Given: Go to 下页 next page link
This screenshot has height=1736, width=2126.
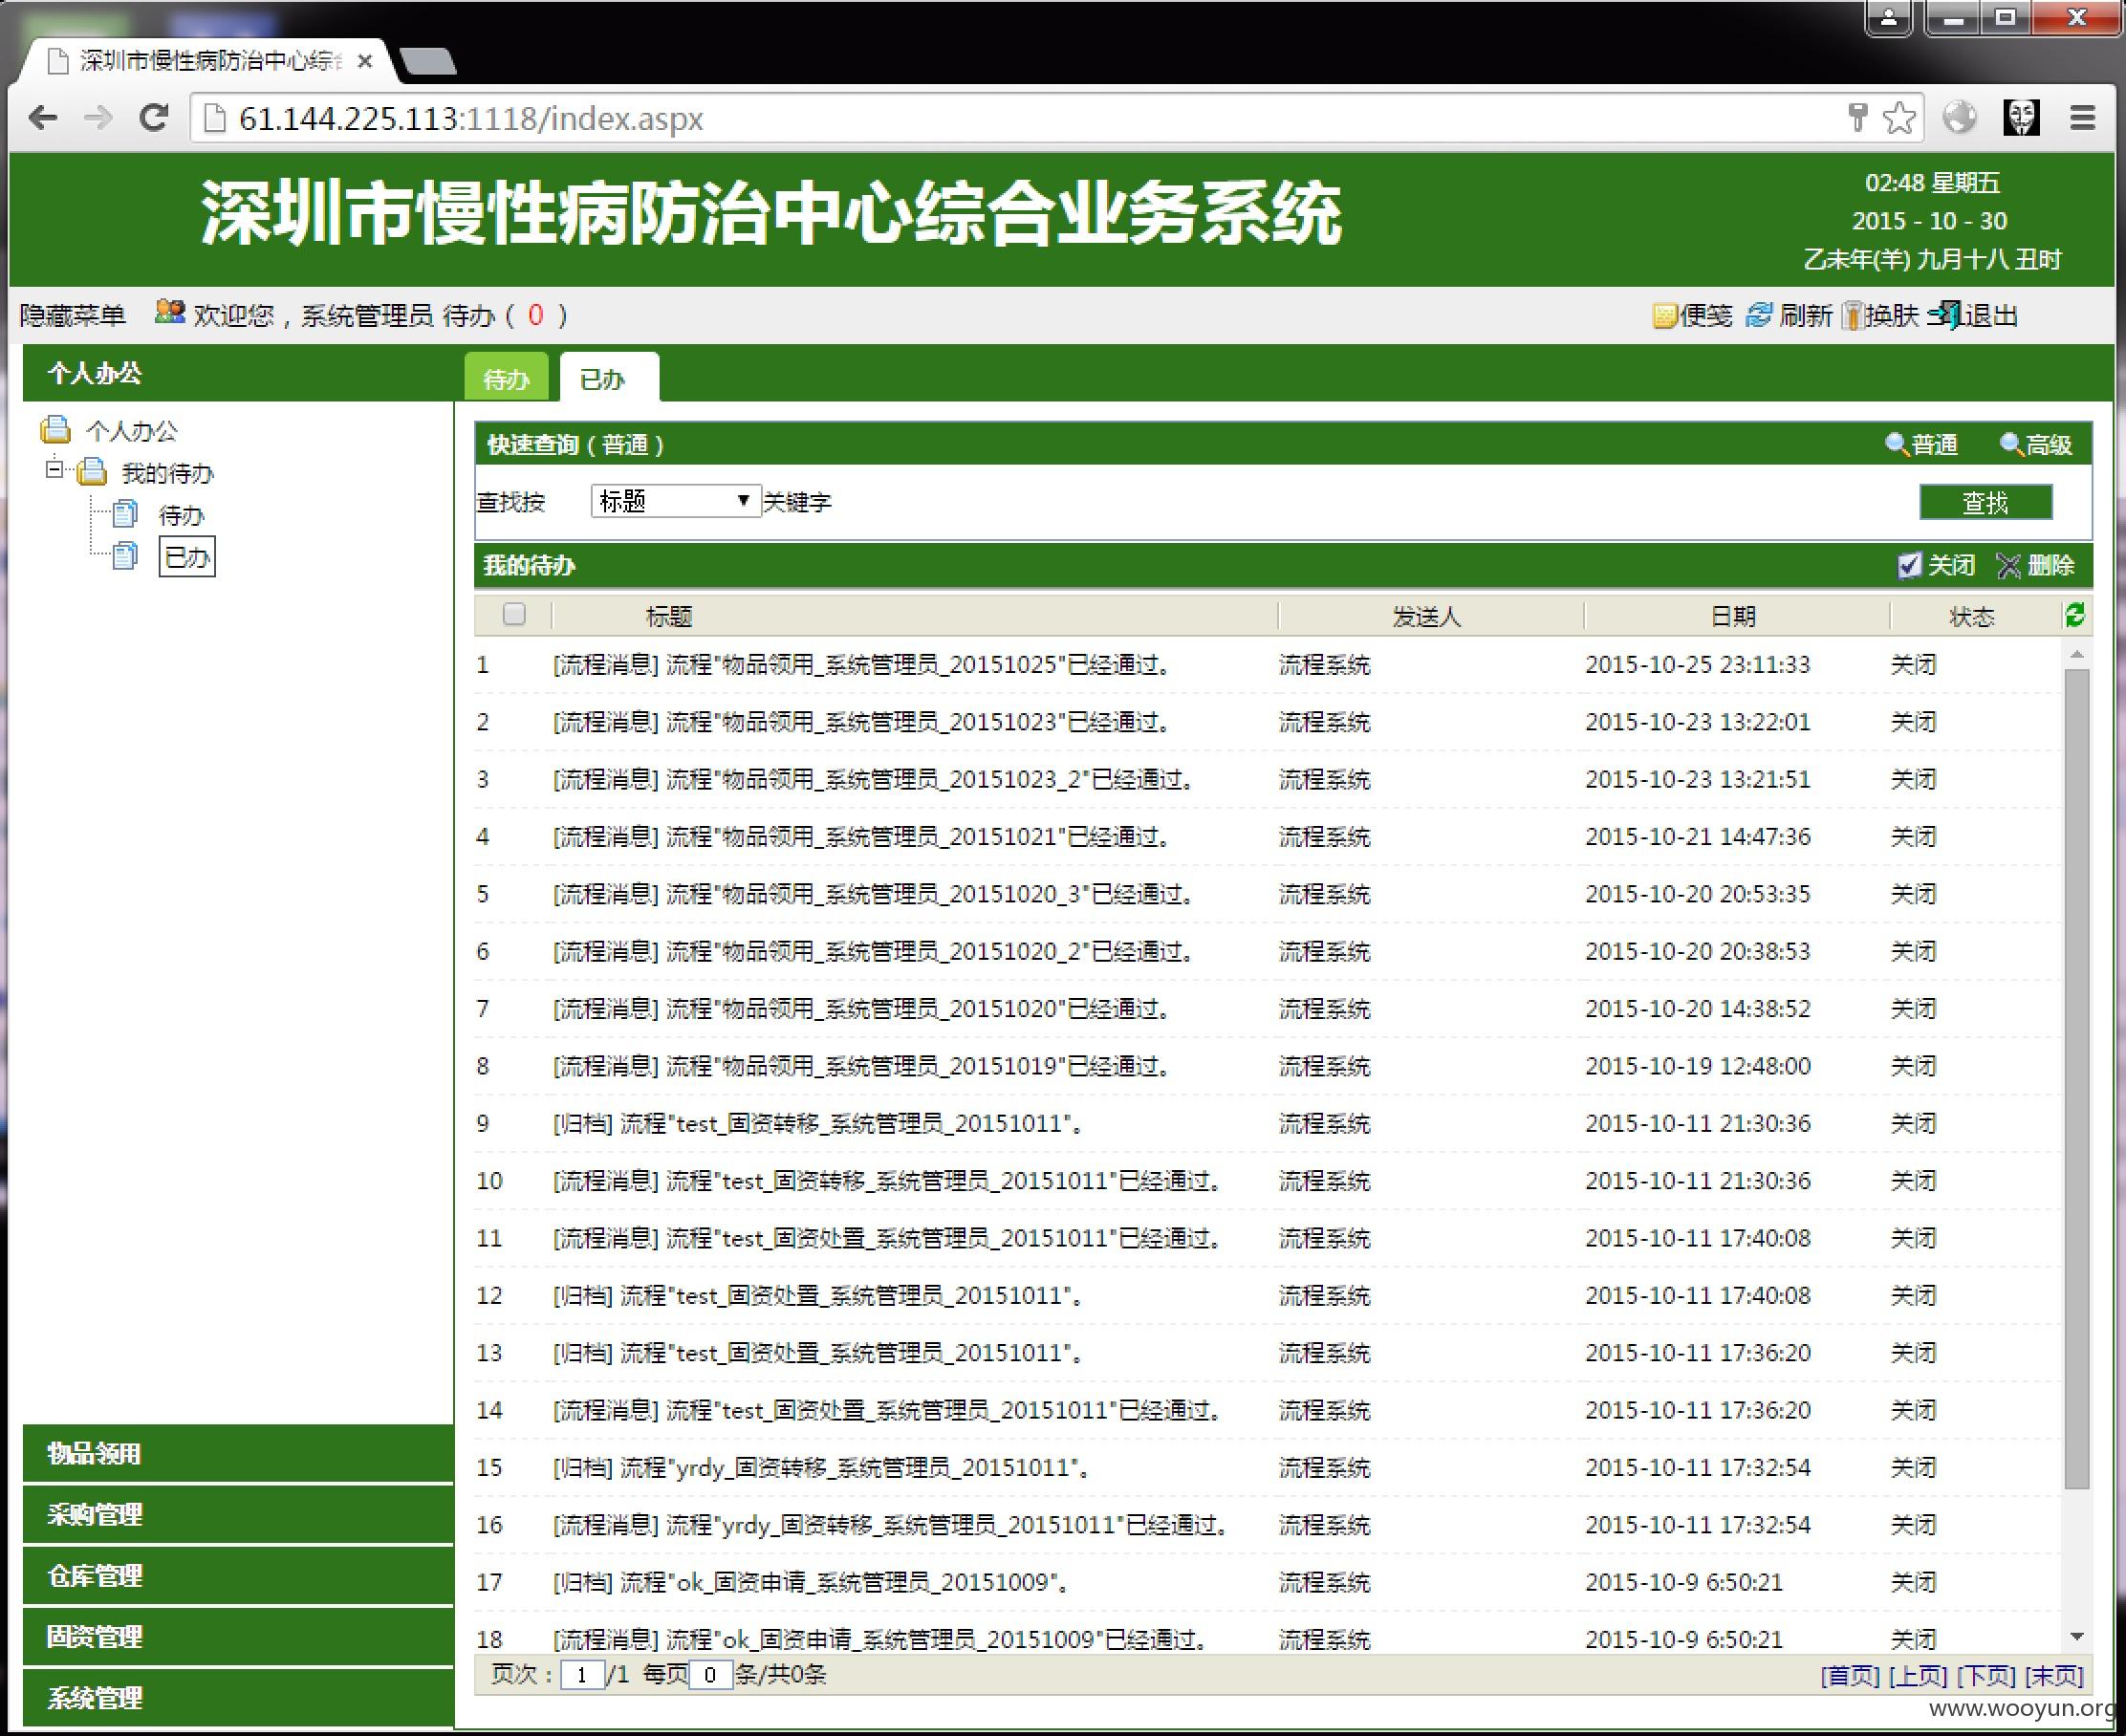Looking at the screenshot, I should pos(1986,1676).
